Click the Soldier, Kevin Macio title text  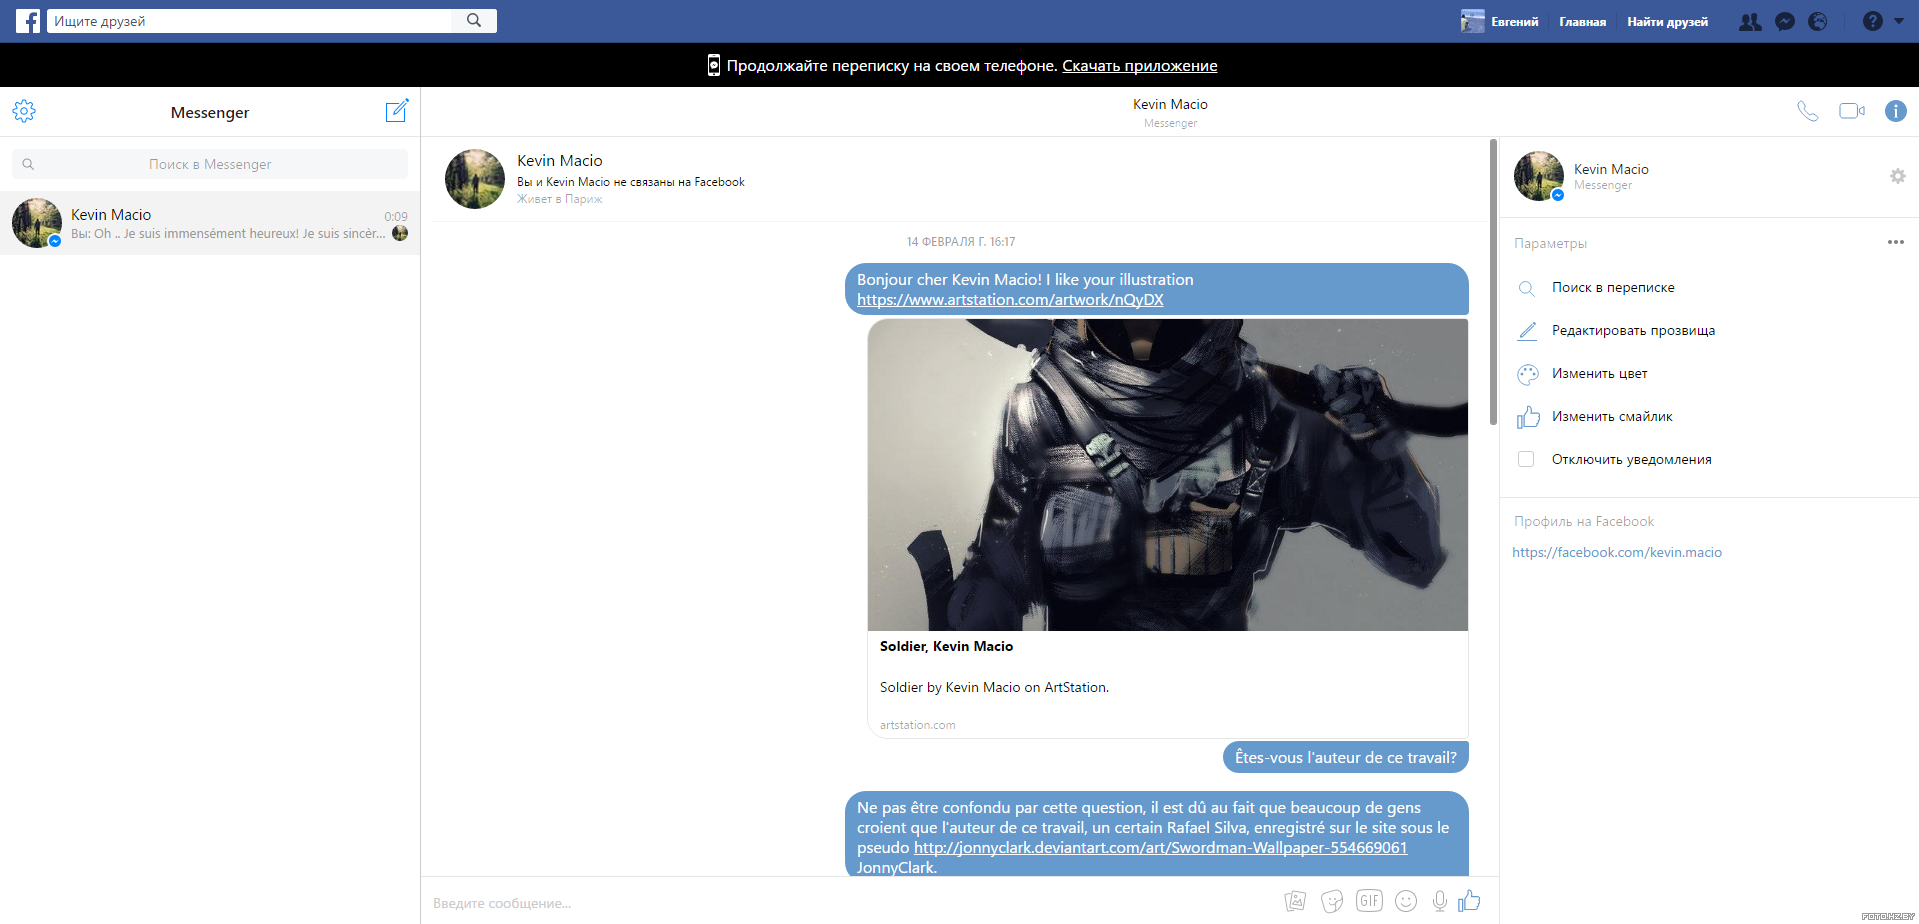946,647
